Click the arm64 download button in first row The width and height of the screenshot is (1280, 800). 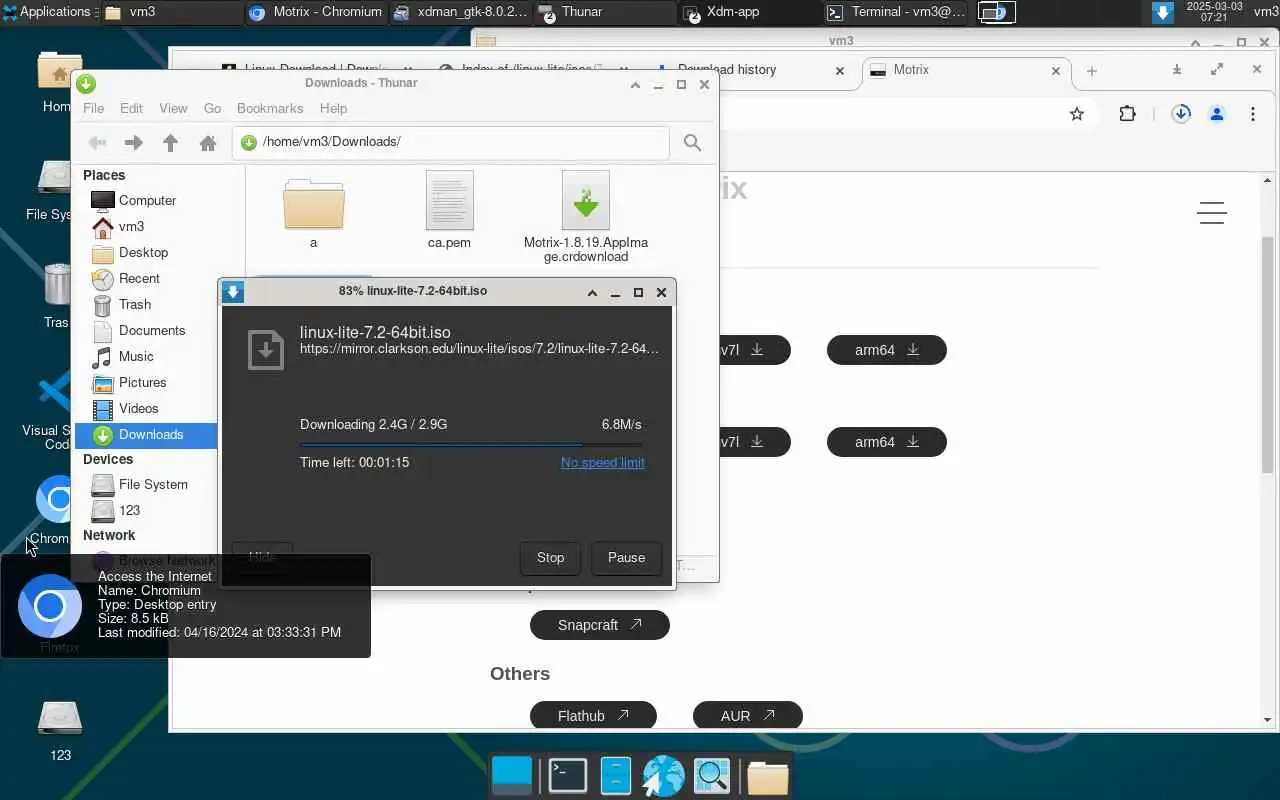[886, 350]
